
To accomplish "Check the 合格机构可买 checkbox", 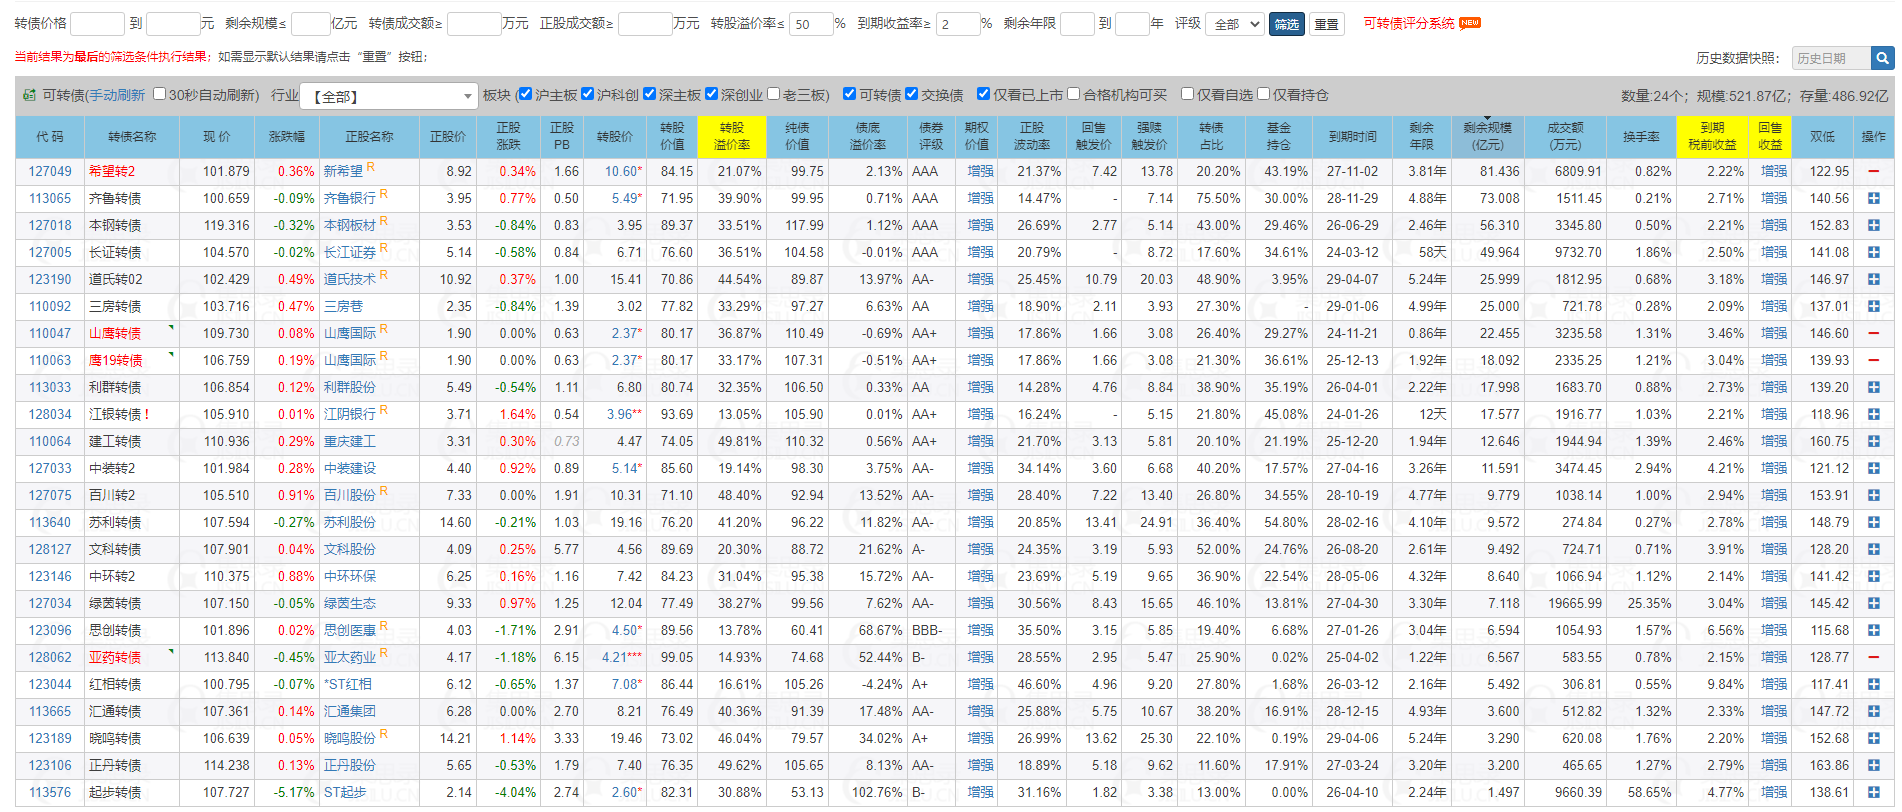I will pos(1073,94).
